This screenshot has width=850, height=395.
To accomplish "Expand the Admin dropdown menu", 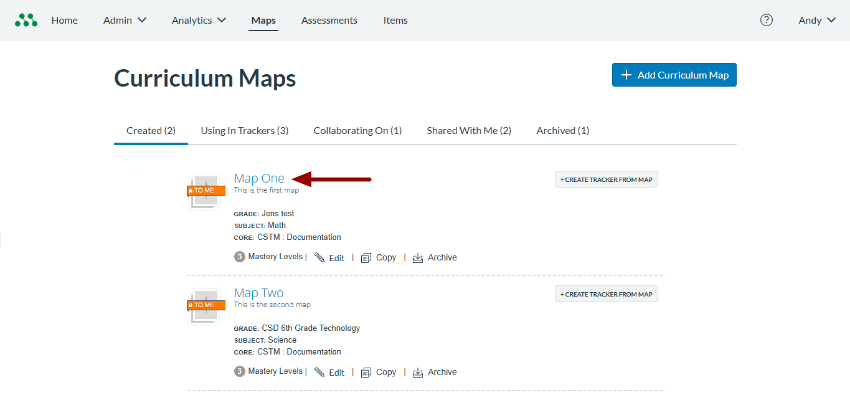I will tap(125, 21).
